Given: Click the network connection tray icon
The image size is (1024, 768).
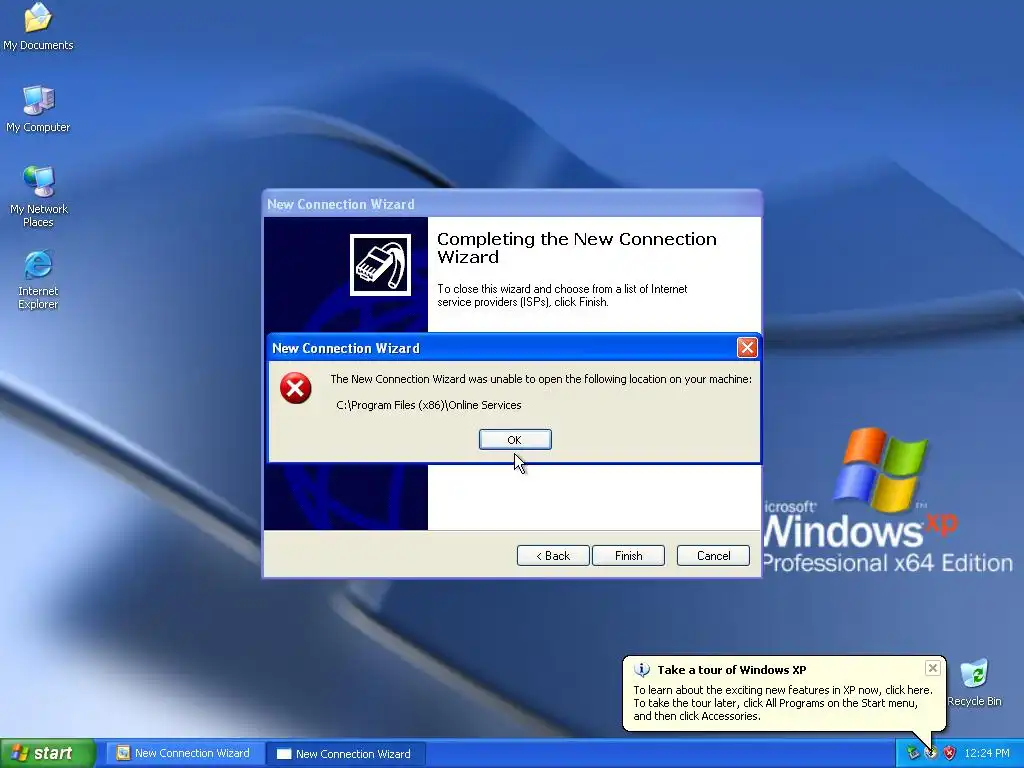Looking at the screenshot, I should click(913, 753).
